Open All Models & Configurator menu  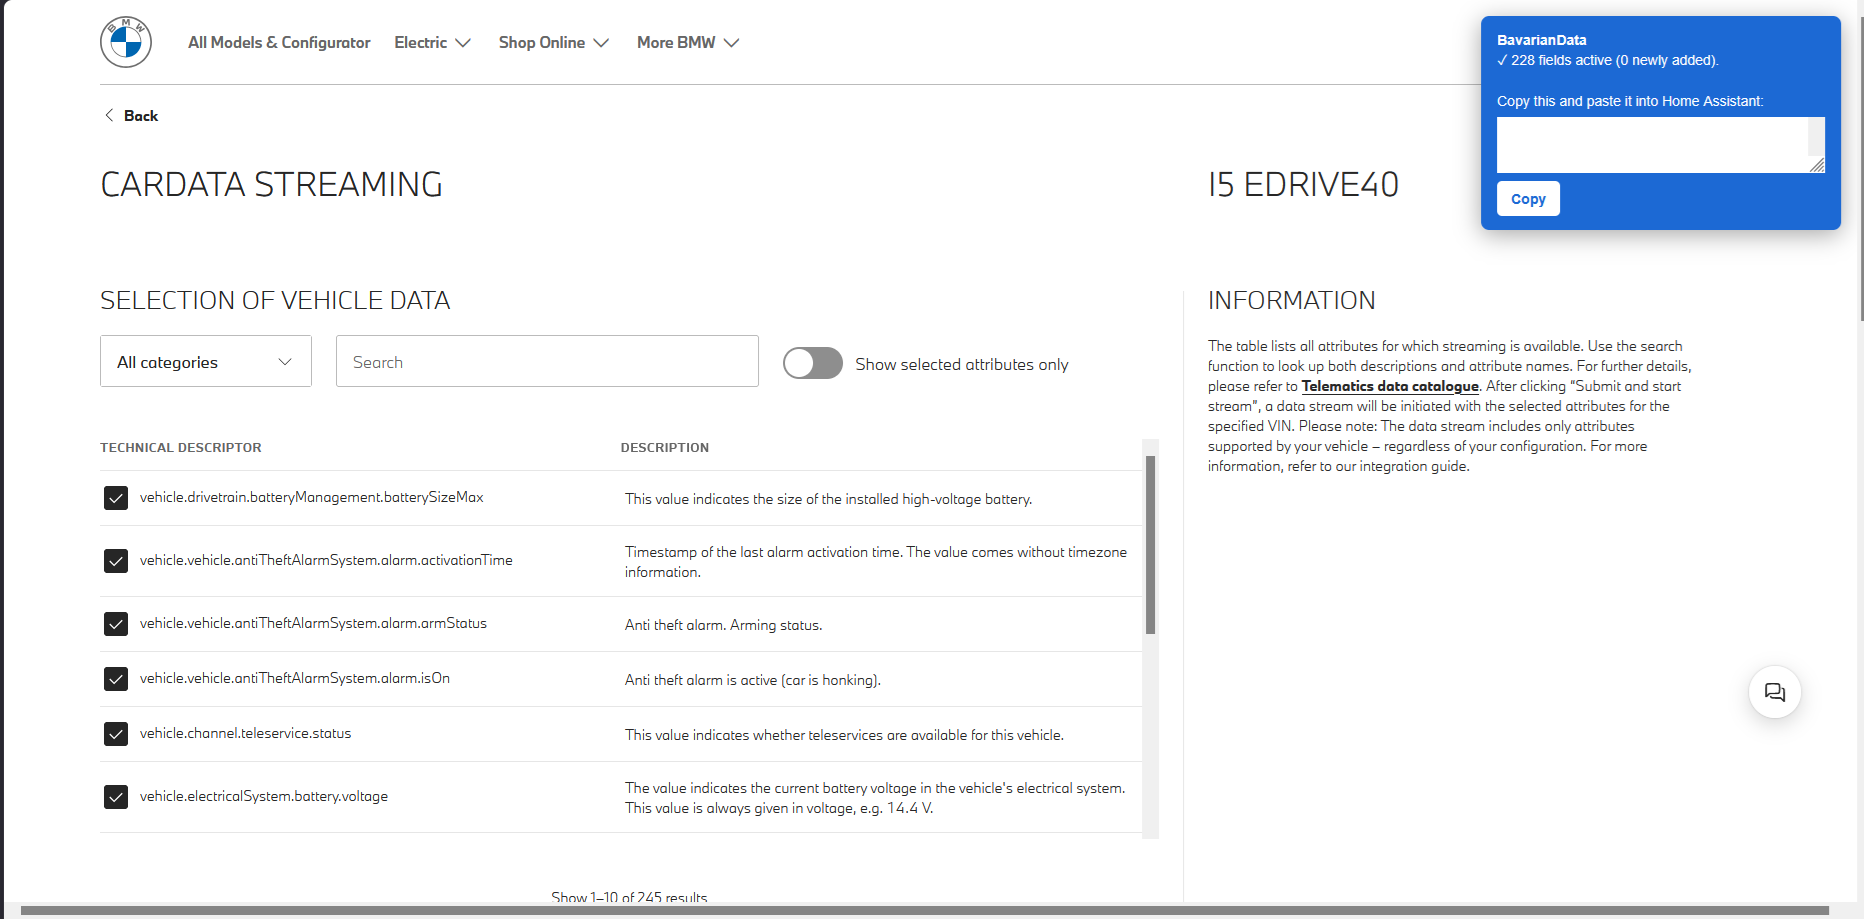click(279, 42)
